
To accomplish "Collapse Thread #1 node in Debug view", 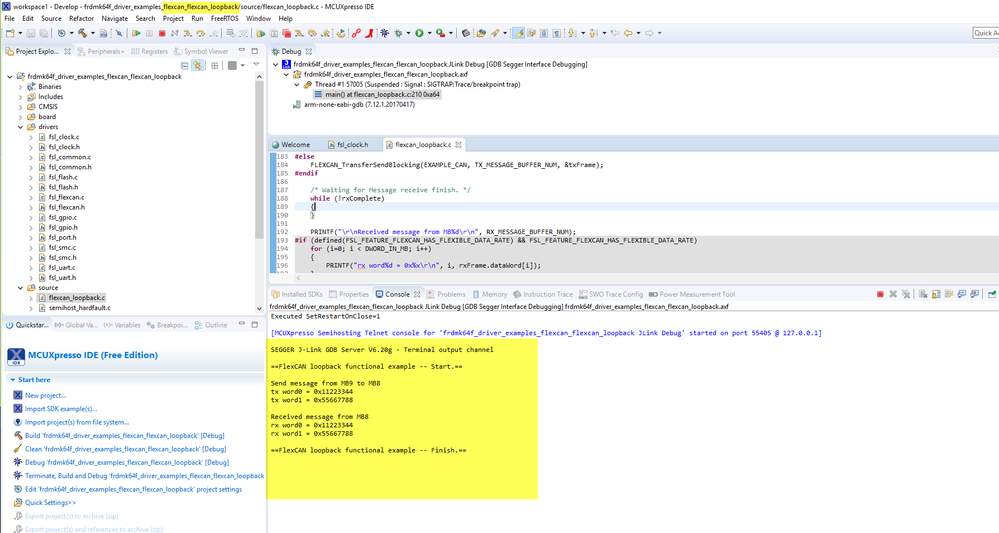I will [297, 85].
